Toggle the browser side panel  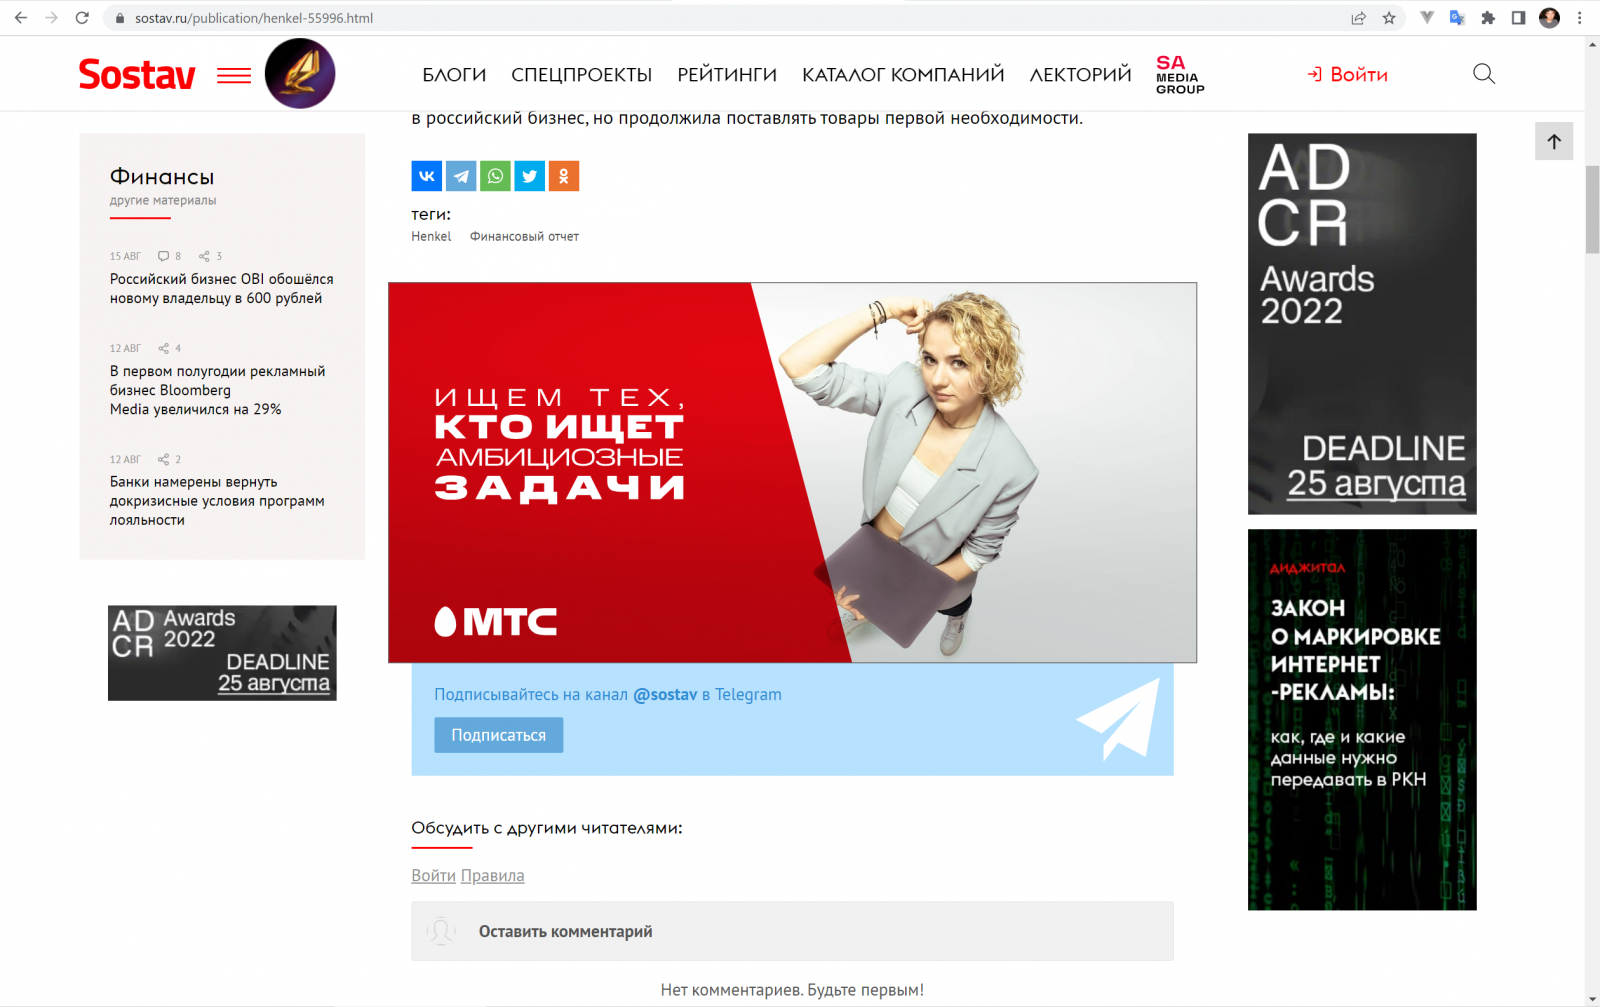tap(1518, 18)
